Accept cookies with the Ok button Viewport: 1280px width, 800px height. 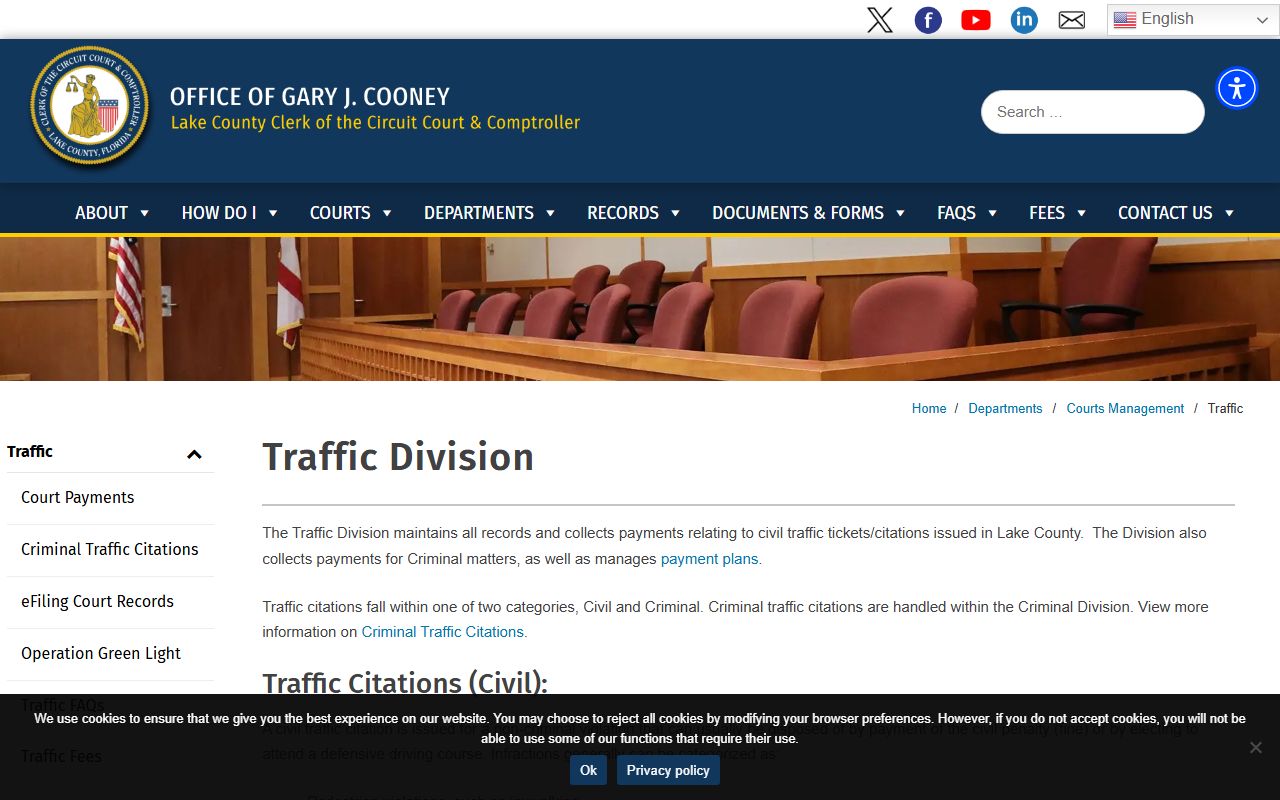588,770
